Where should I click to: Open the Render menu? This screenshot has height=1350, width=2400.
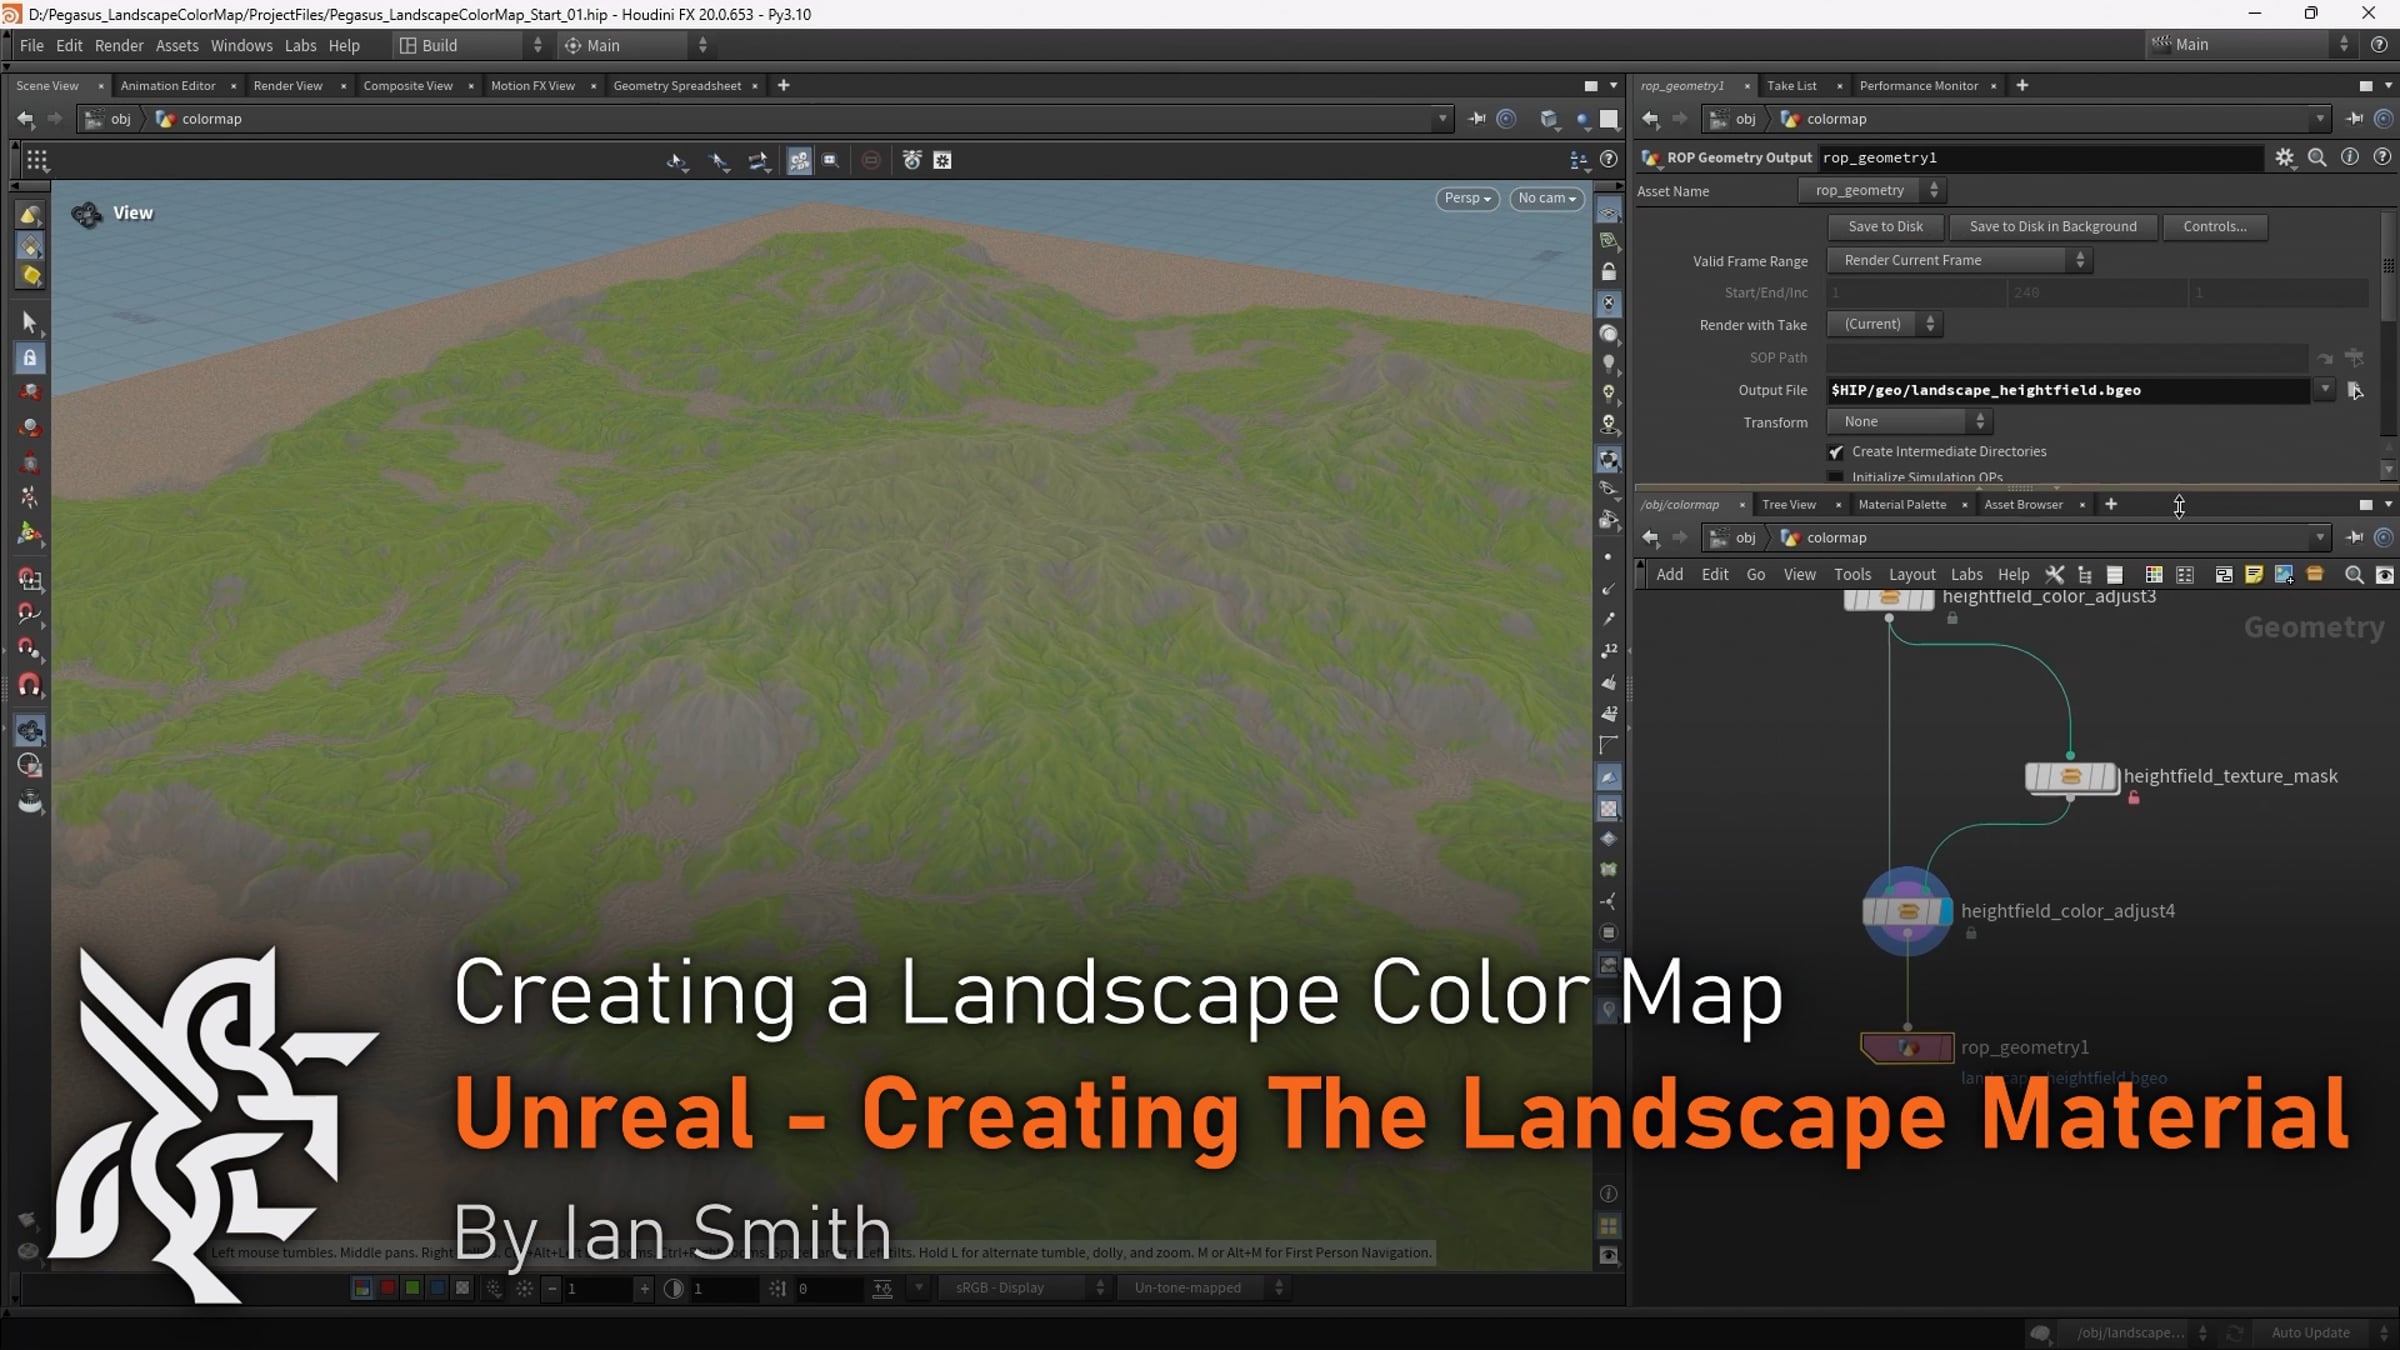(119, 45)
